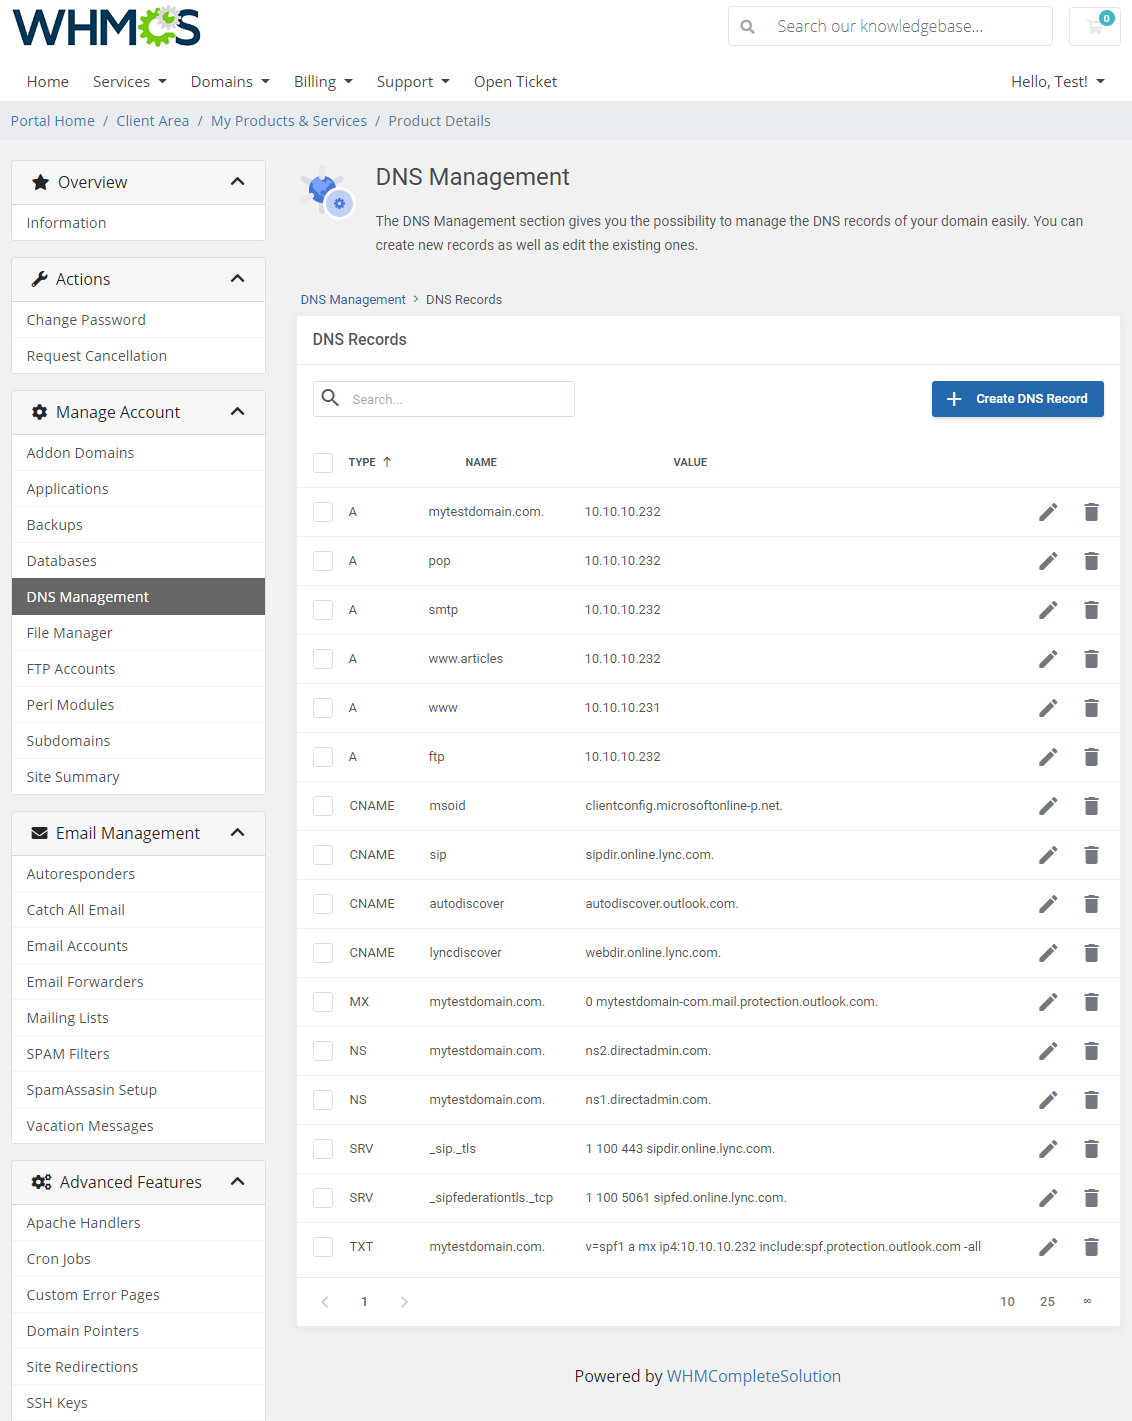This screenshot has height=1421, width=1132.
Task: Click the Create DNS Record button
Action: [x=1017, y=398]
